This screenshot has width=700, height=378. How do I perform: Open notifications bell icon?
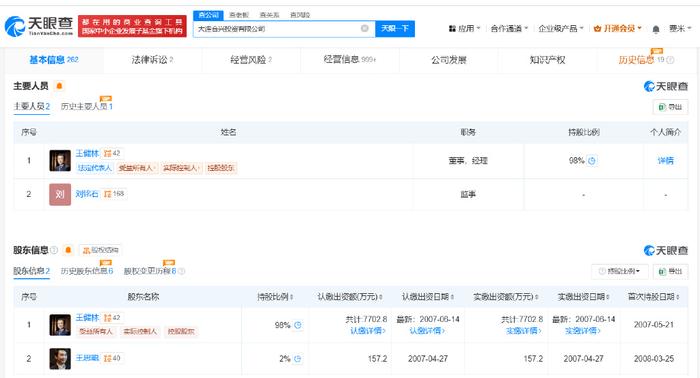click(656, 29)
